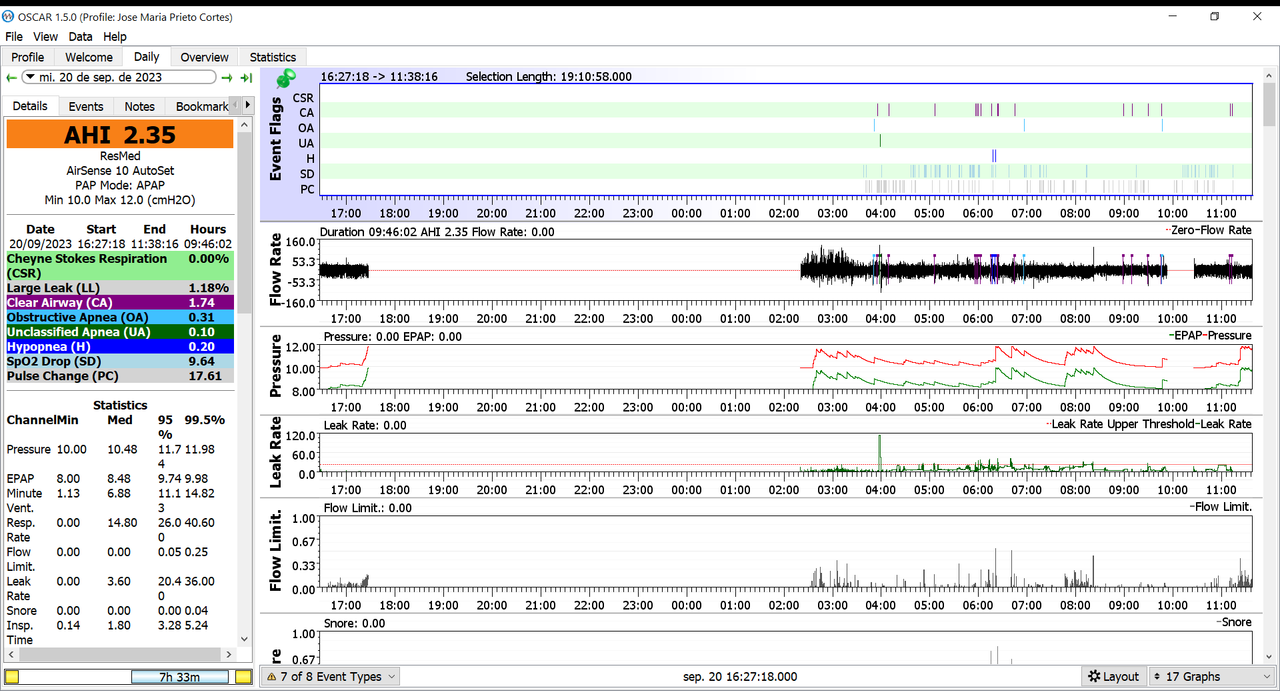Image resolution: width=1280 pixels, height=691 pixels.
Task: Click the Cheyne Stokes Respiration row
Action: 120,266
